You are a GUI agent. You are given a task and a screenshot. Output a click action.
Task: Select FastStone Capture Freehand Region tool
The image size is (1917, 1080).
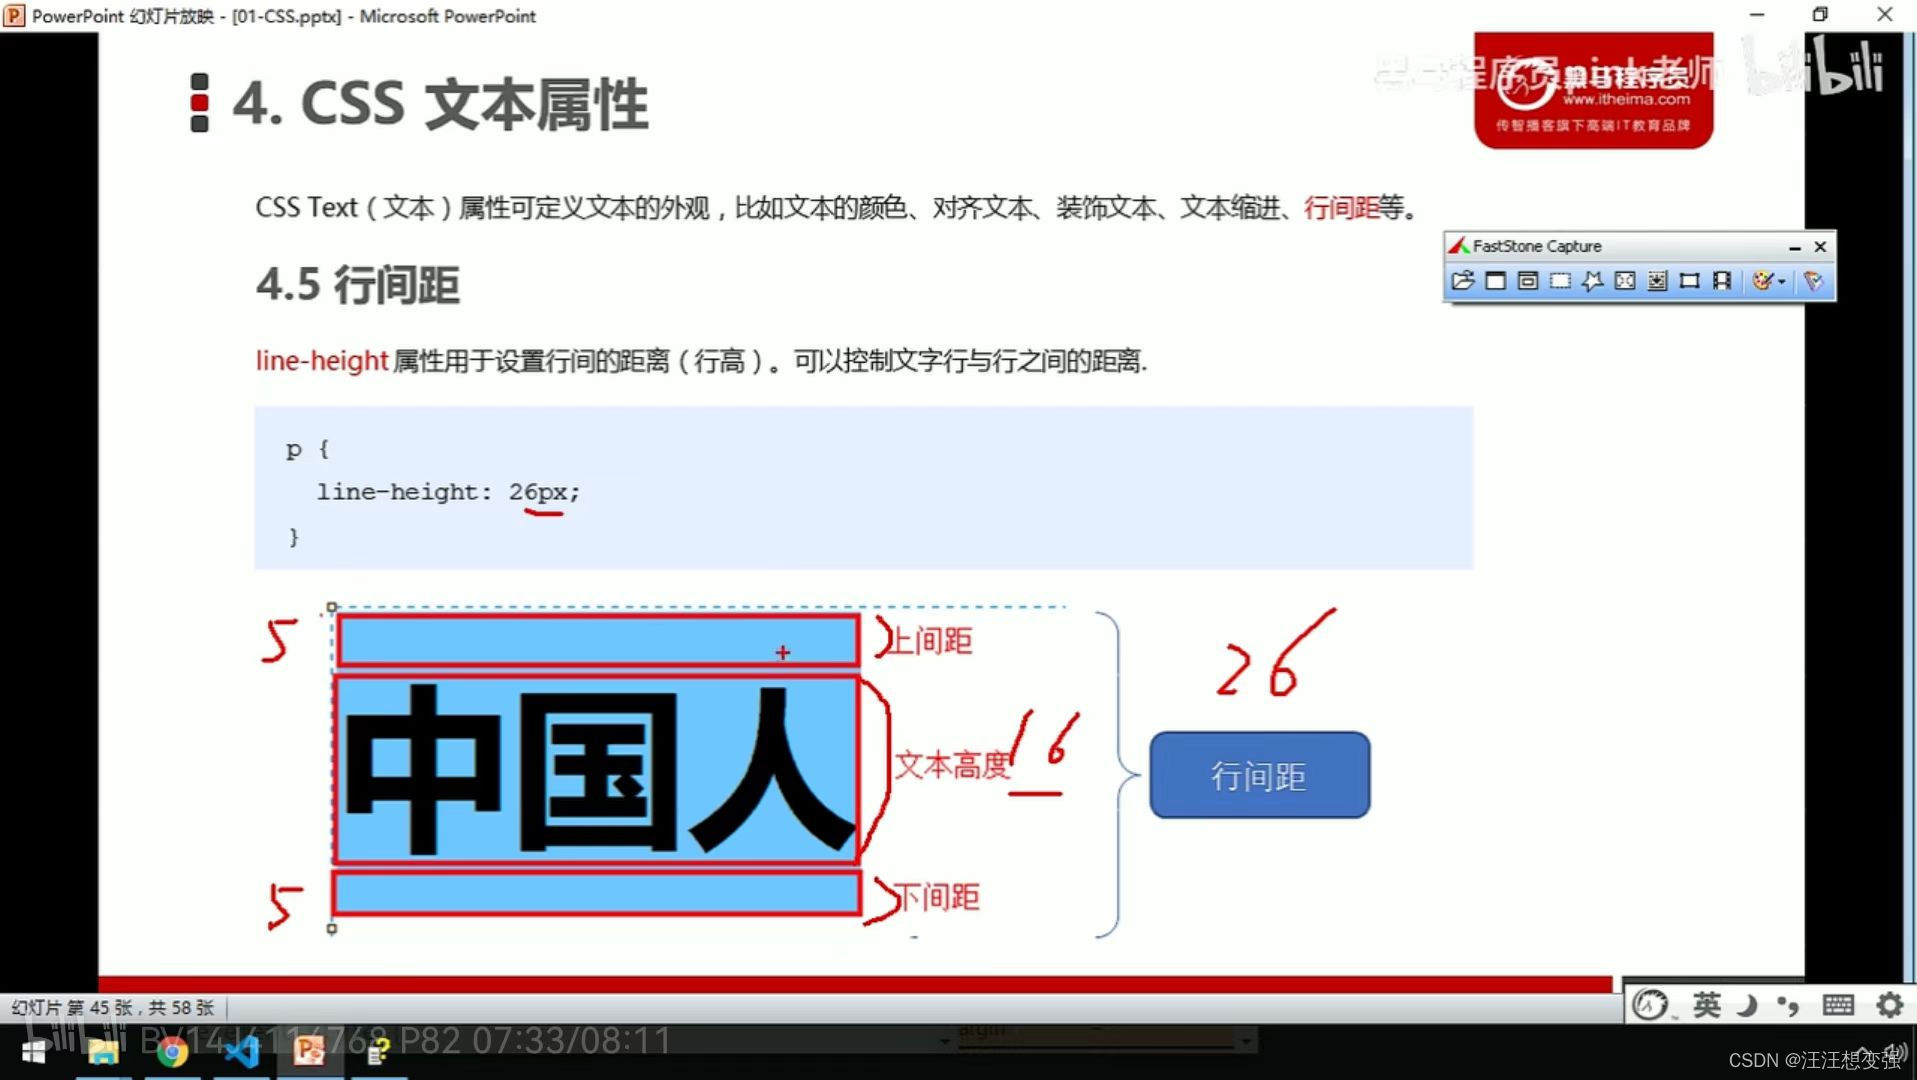1592,281
